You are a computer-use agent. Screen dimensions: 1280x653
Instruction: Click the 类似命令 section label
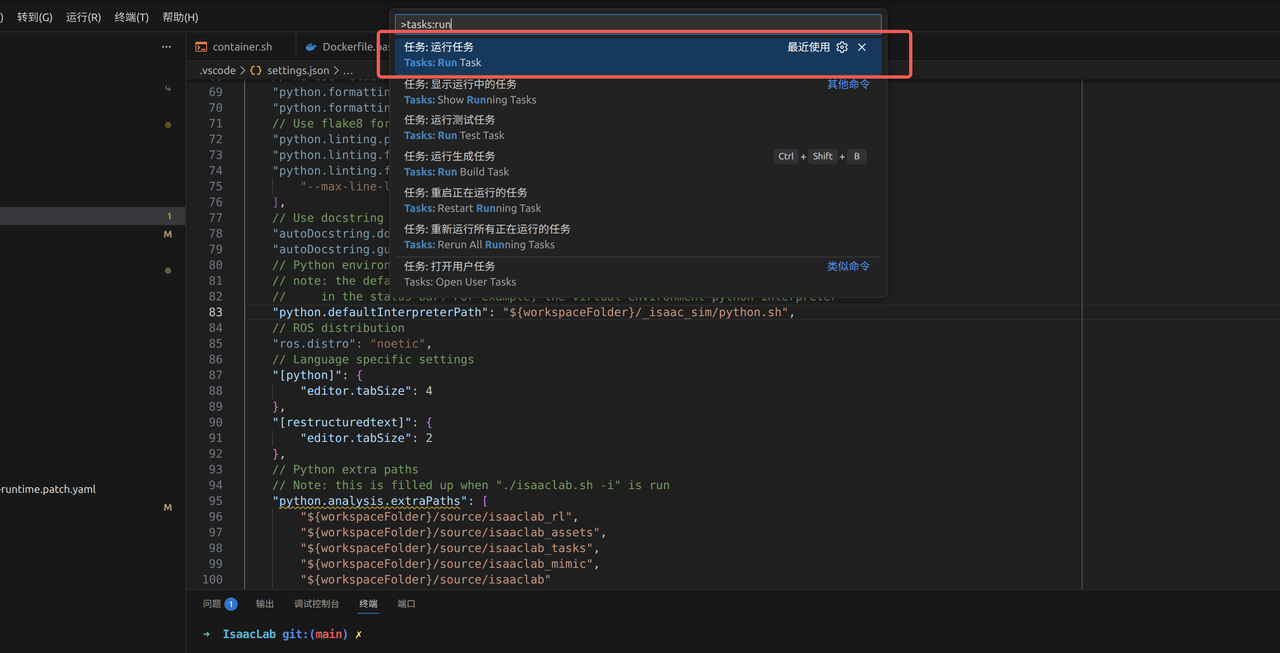point(848,266)
